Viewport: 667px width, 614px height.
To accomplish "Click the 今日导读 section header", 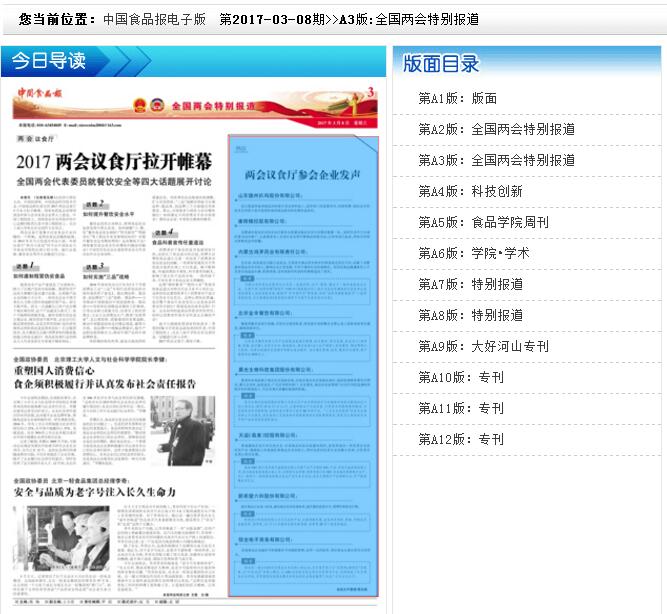I will (x=193, y=61).
